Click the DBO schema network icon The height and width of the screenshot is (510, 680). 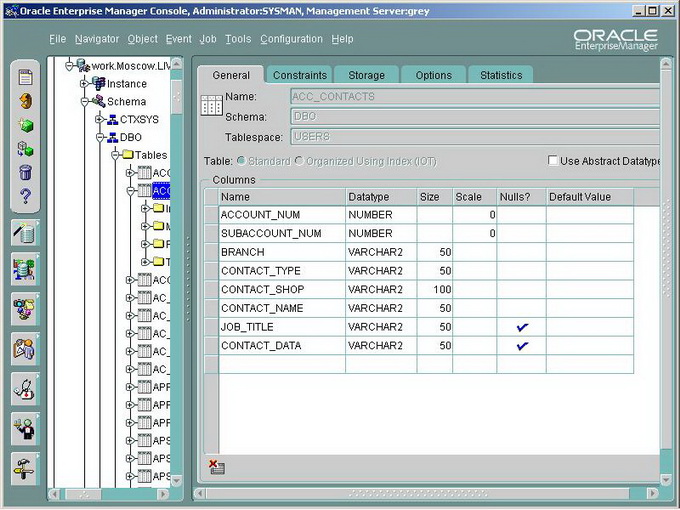pos(112,137)
